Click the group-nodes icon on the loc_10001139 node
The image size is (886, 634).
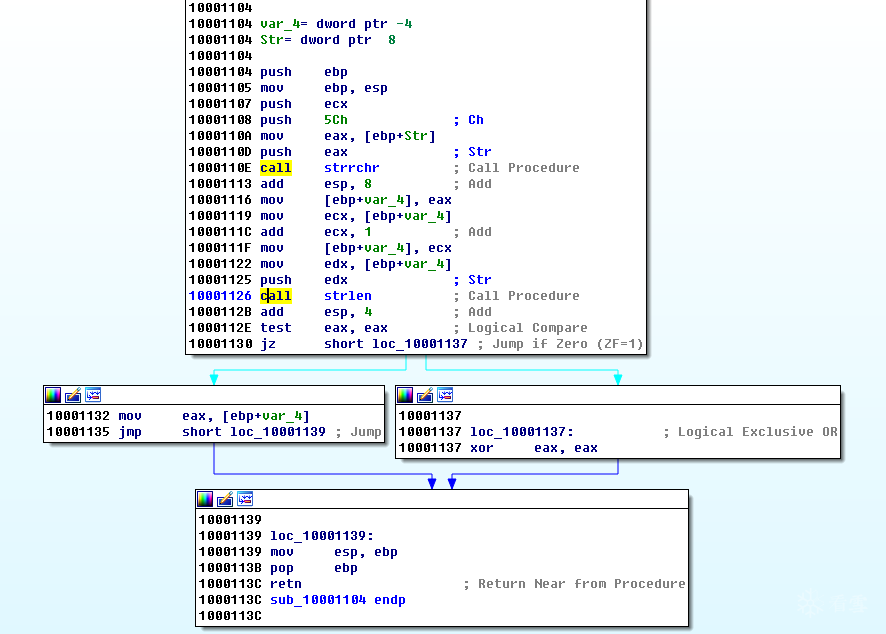[245, 499]
